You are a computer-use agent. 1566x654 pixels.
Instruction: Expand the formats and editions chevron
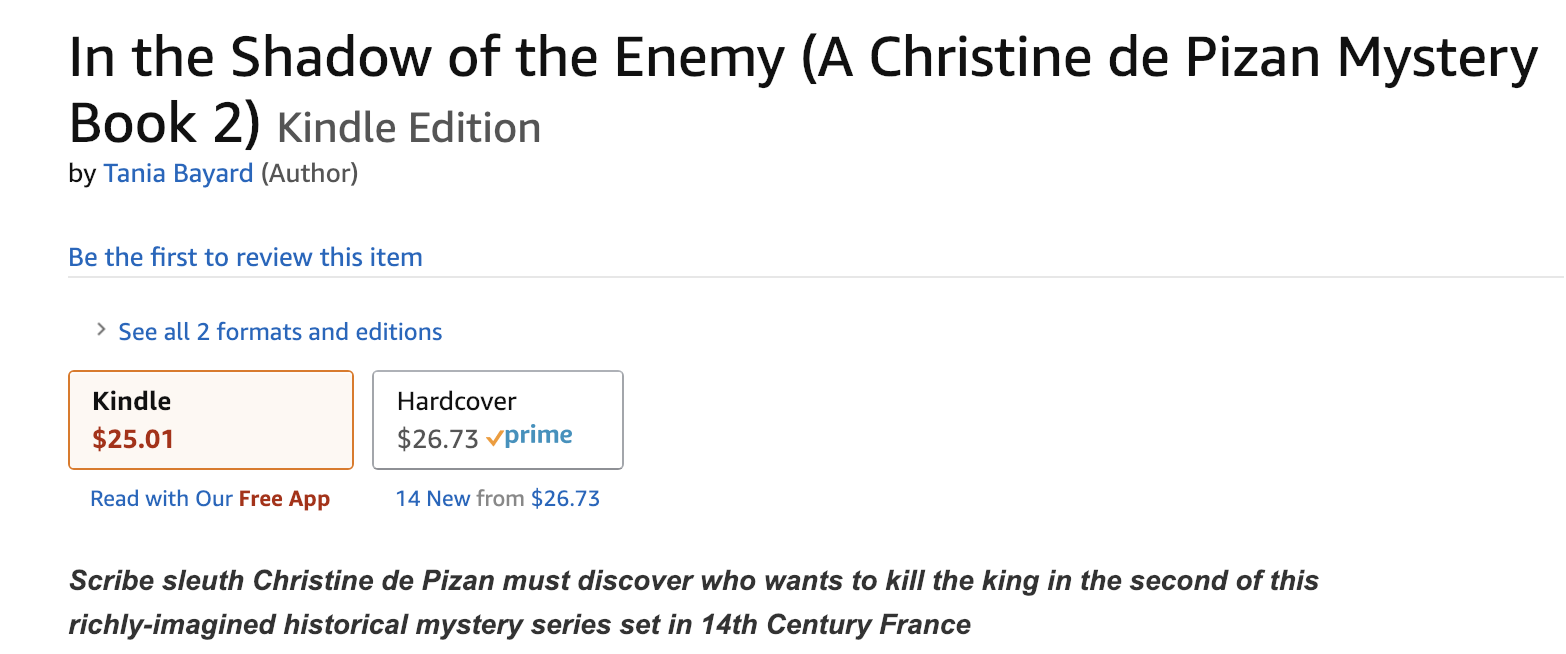(x=101, y=330)
